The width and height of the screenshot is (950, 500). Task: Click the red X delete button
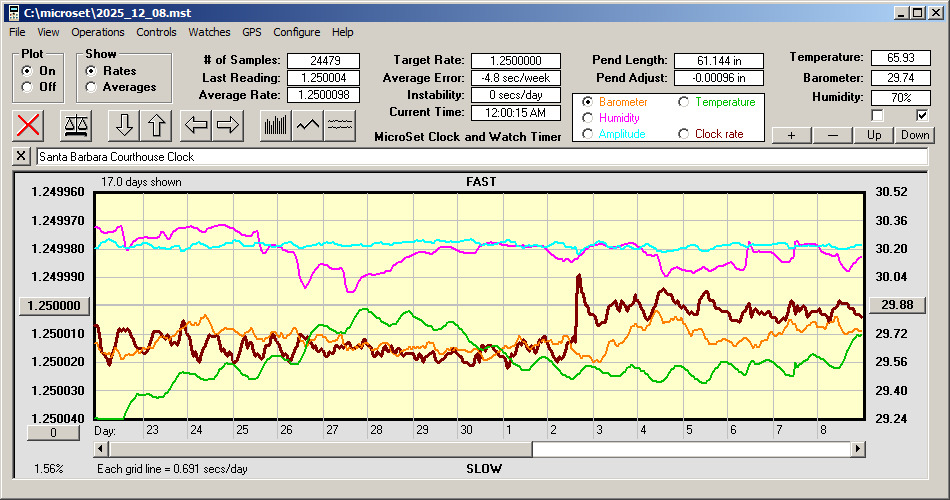pyautogui.click(x=30, y=125)
